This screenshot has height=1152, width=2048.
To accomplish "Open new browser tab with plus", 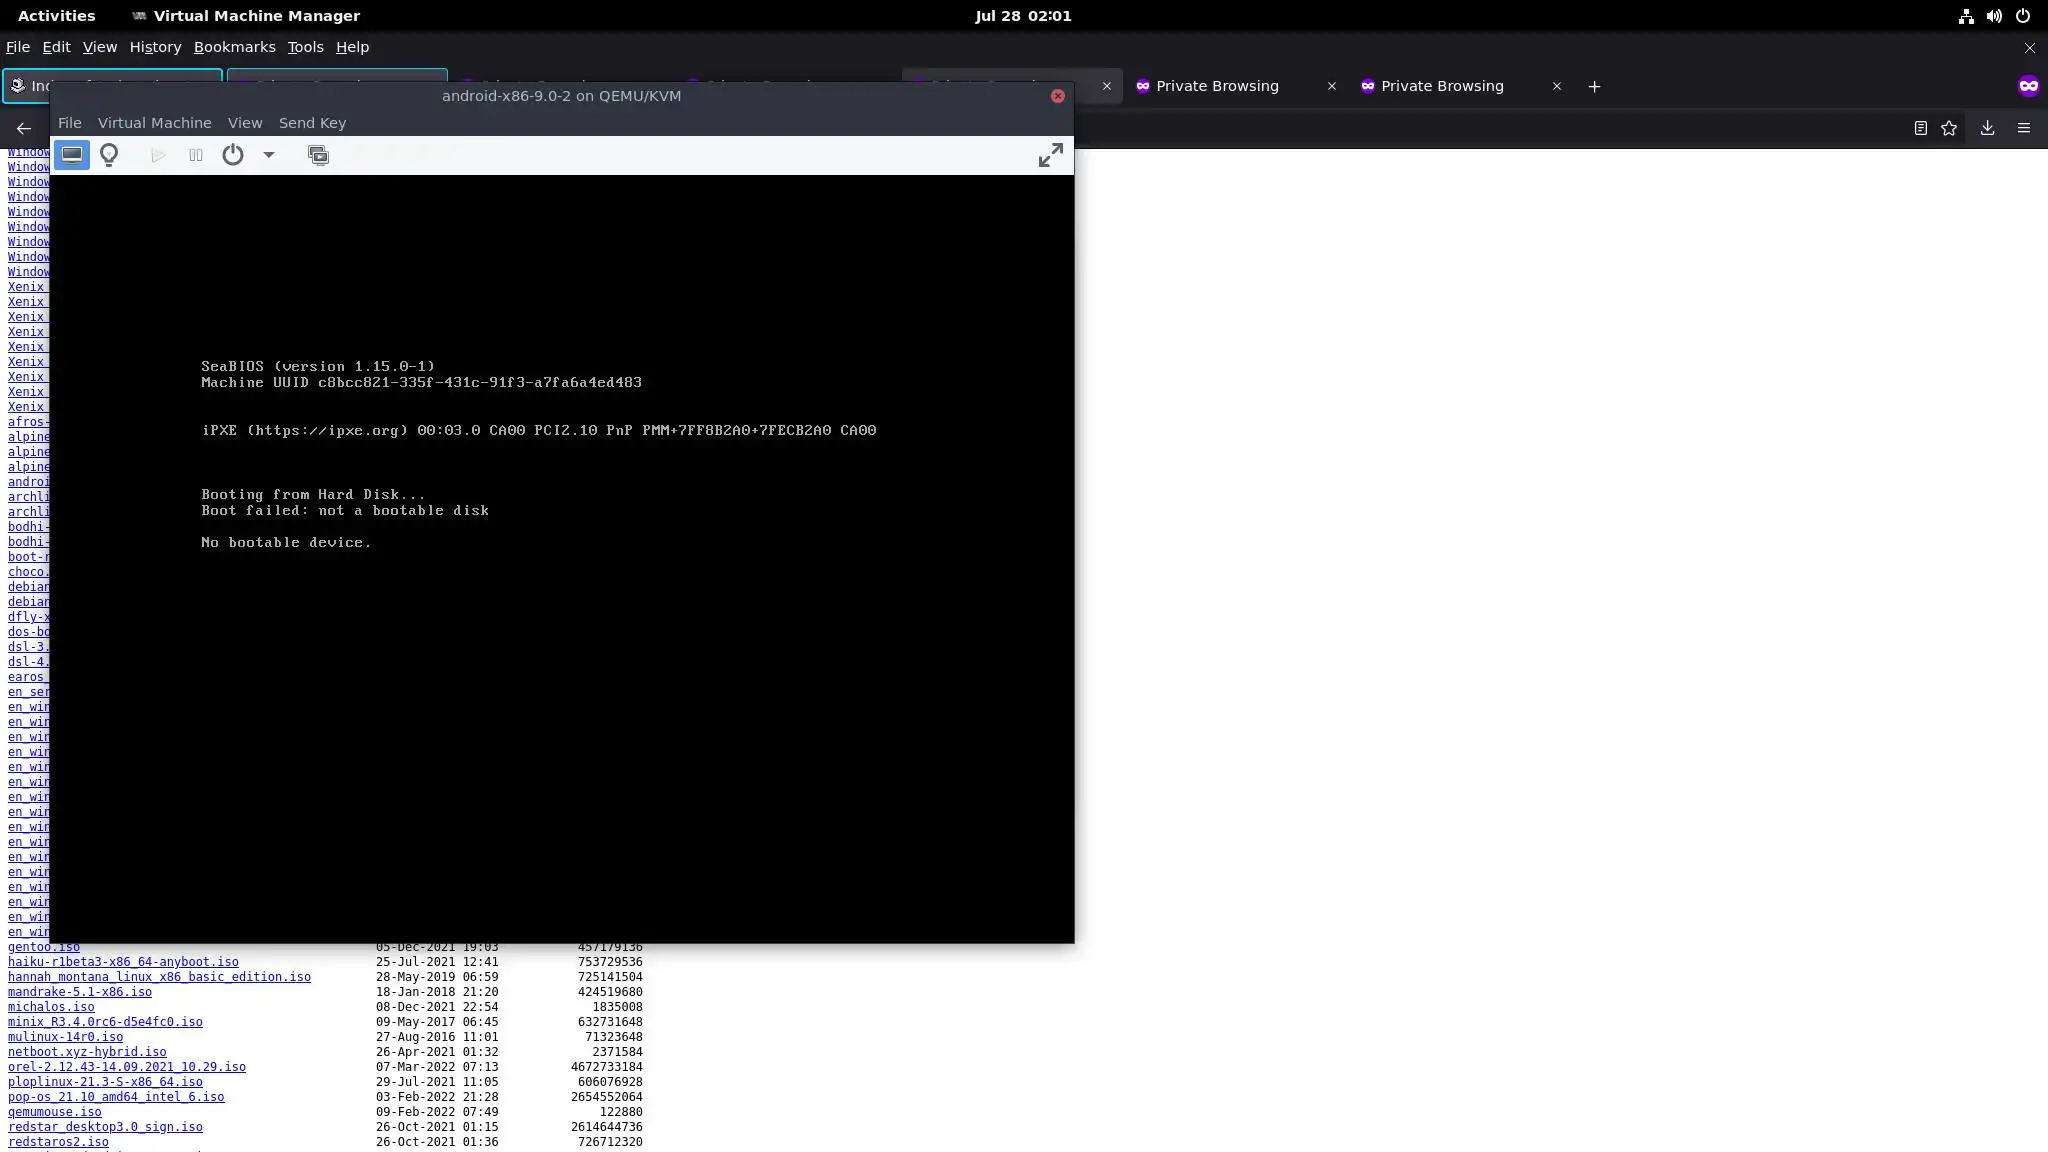I will [1594, 86].
